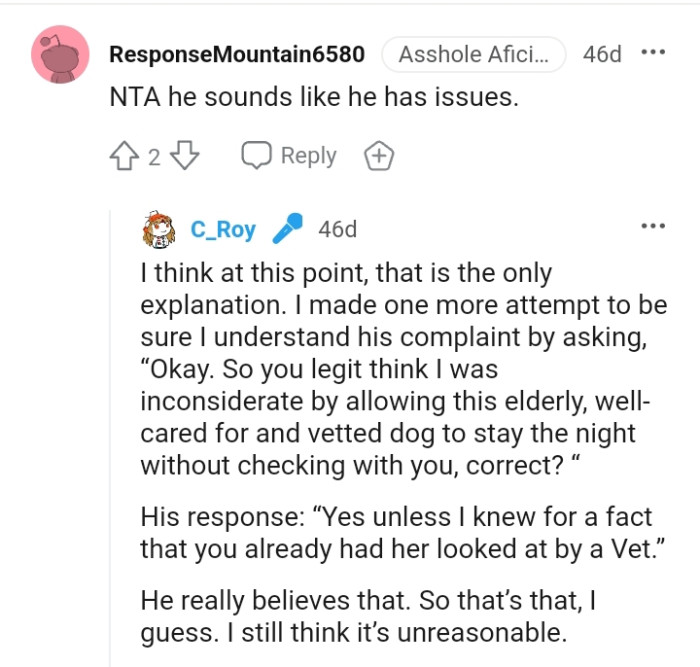Image resolution: width=700 pixels, height=667 pixels.
Task: Click the award icon beside Reply
Action: click(380, 156)
